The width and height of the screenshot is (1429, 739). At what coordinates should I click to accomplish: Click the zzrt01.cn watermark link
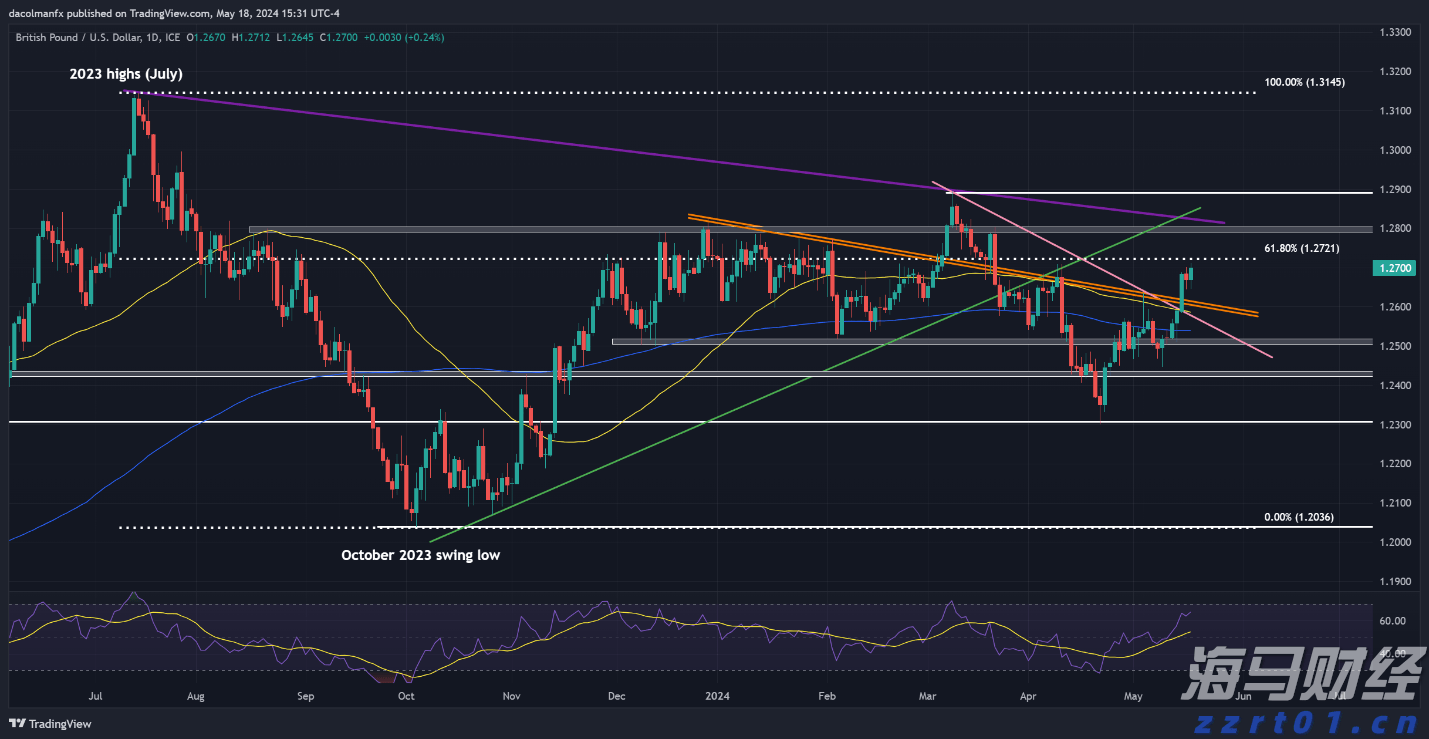click(x=1300, y=718)
